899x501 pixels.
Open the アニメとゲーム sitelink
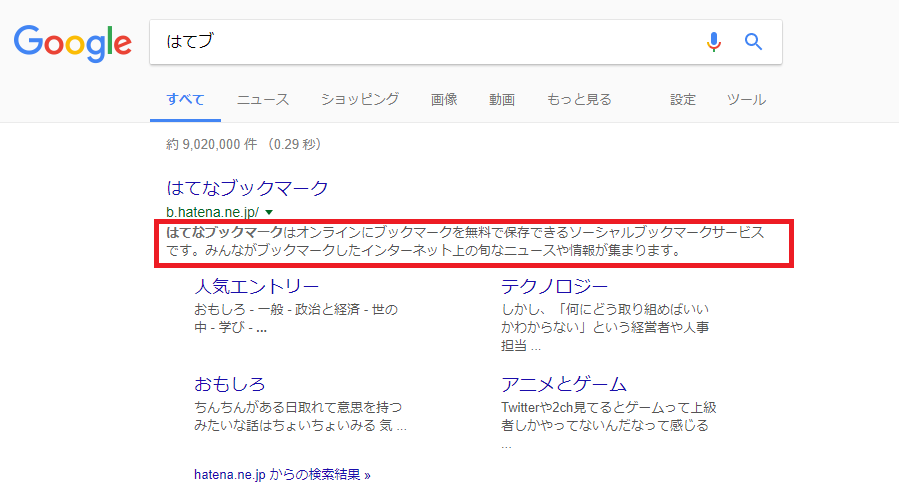tap(564, 383)
